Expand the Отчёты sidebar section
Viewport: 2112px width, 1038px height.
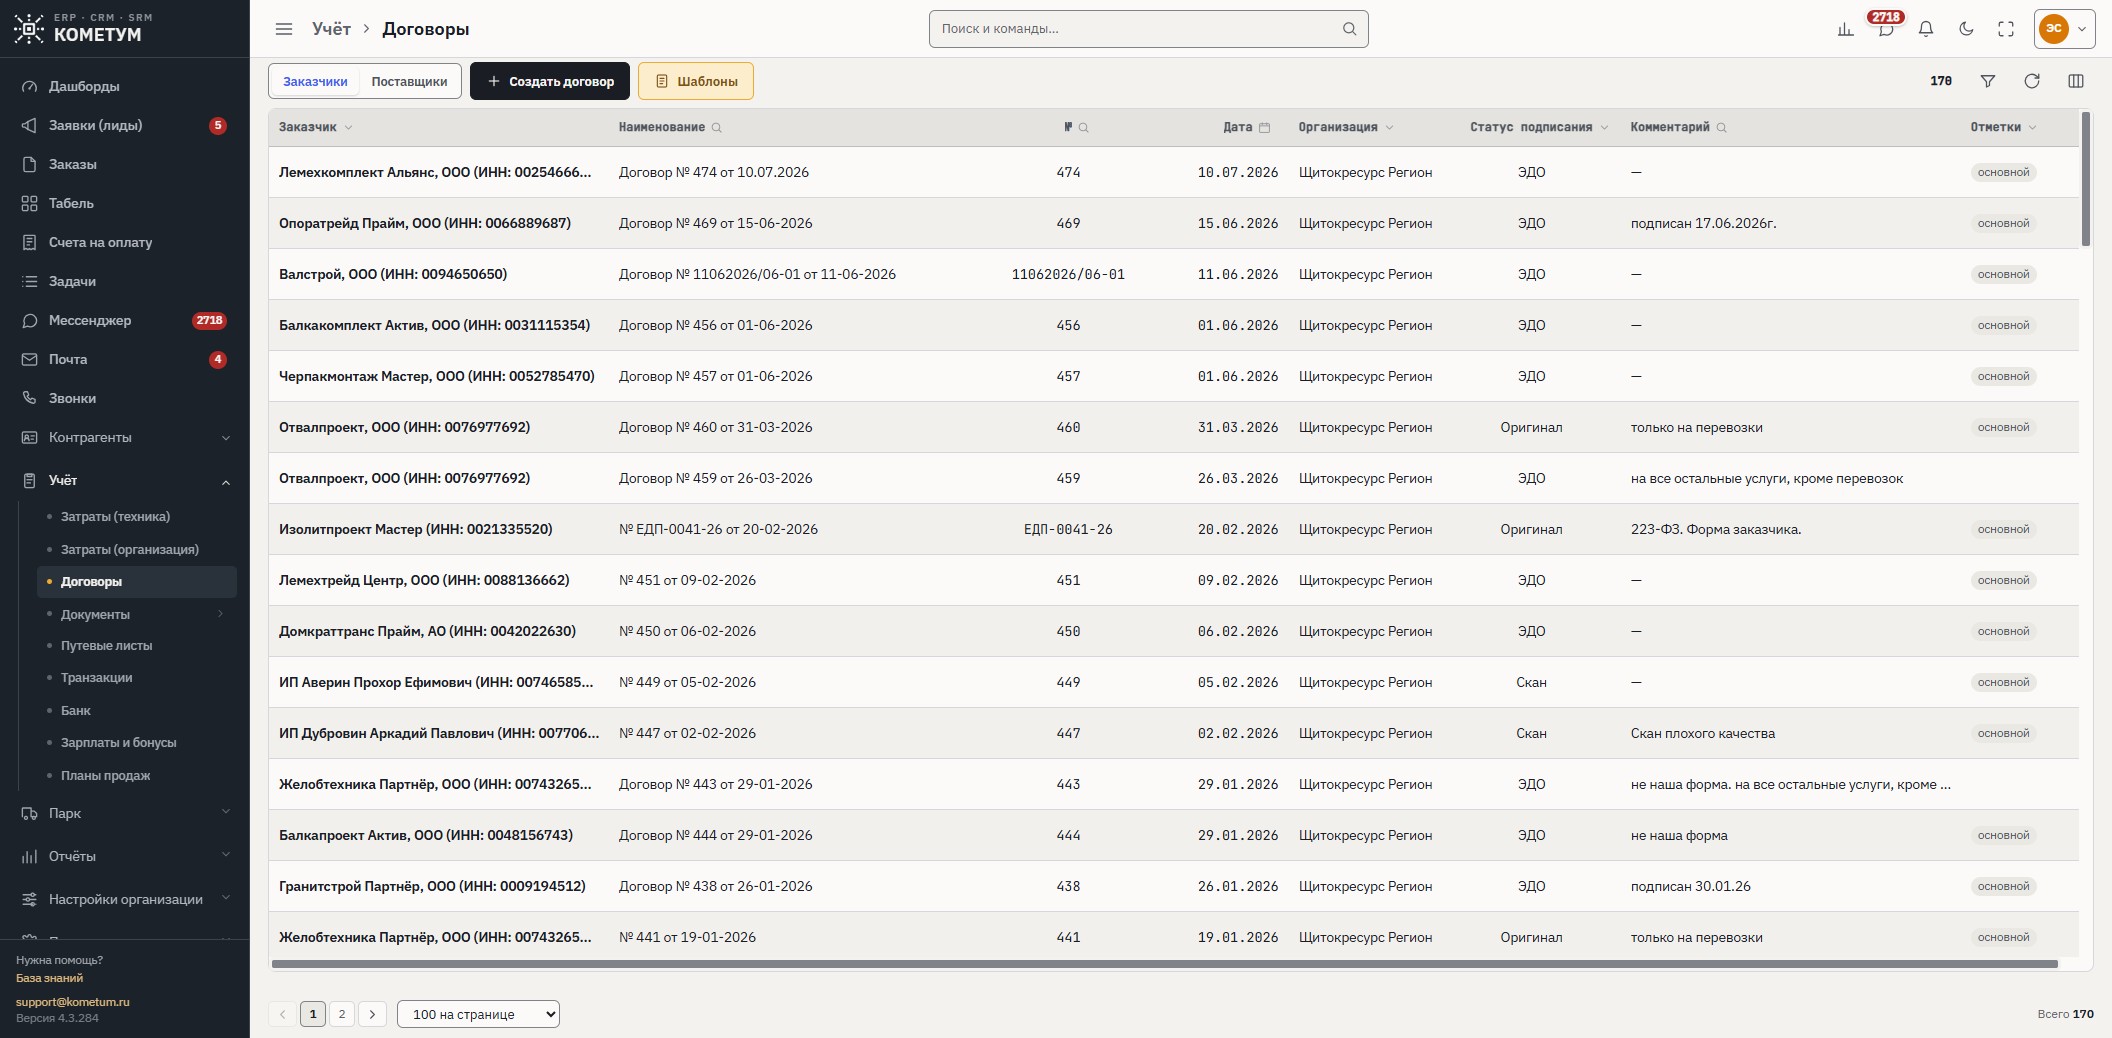[x=125, y=856]
